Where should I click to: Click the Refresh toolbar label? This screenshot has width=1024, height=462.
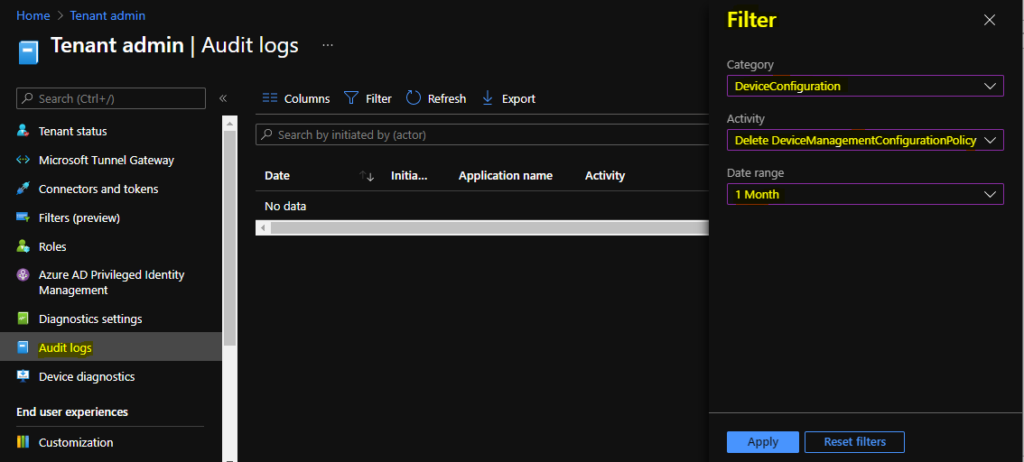(x=447, y=99)
